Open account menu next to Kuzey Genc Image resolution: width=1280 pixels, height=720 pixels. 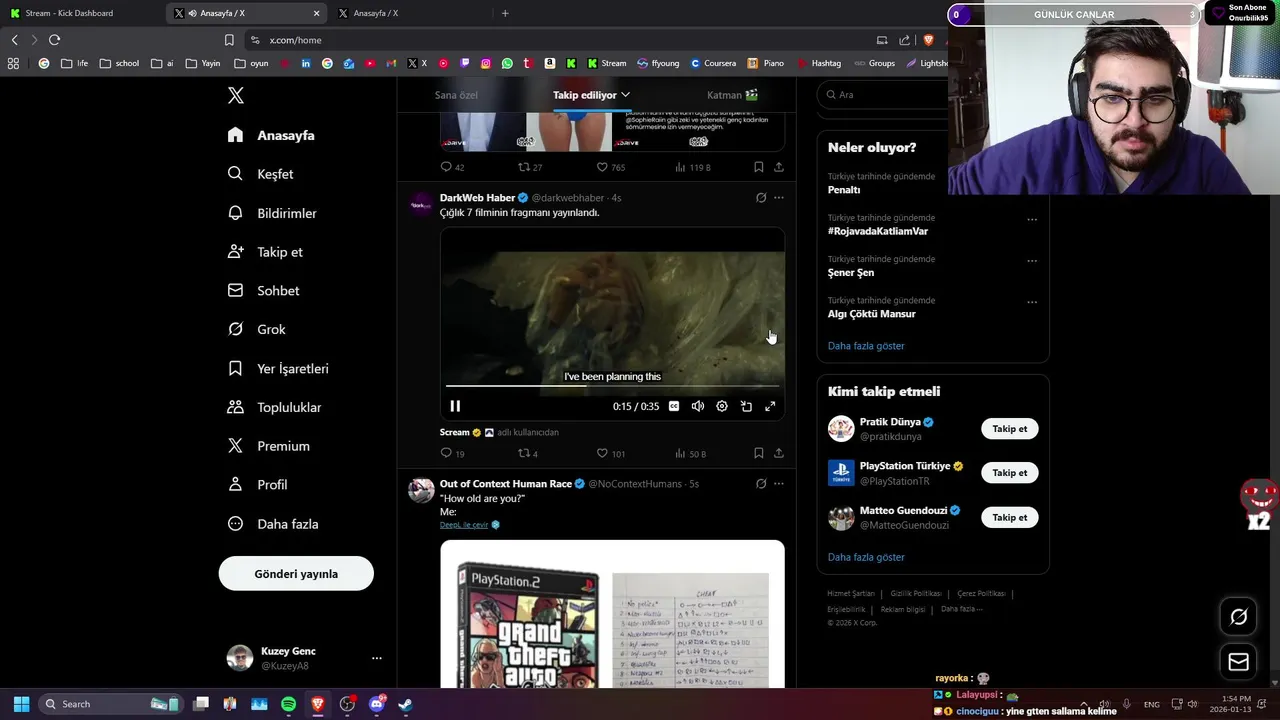pyautogui.click(x=377, y=658)
